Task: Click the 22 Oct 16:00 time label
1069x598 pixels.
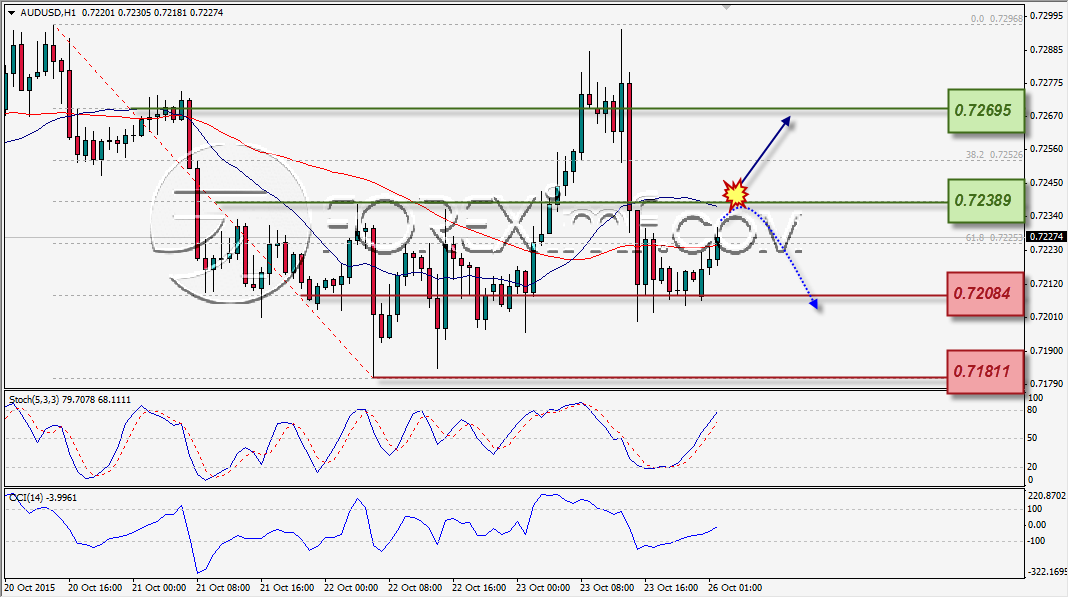Action: pyautogui.click(x=479, y=588)
